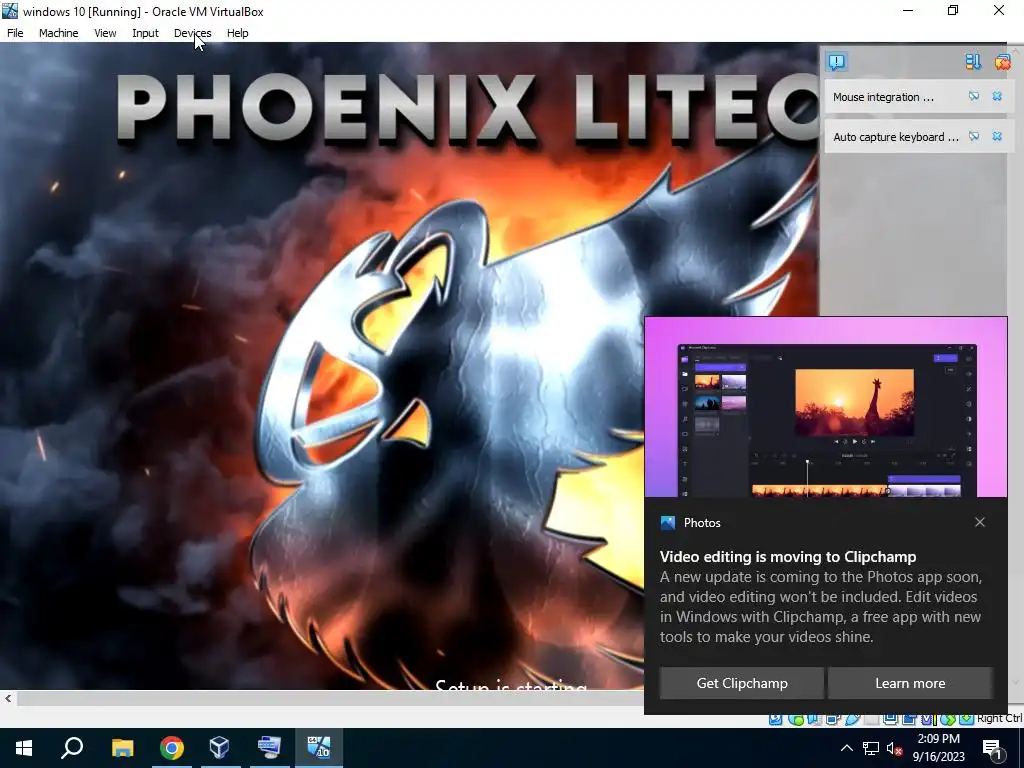Click the VM horizontal scrollbar left arrow
This screenshot has height=768, width=1024.
pyautogui.click(x=8, y=699)
